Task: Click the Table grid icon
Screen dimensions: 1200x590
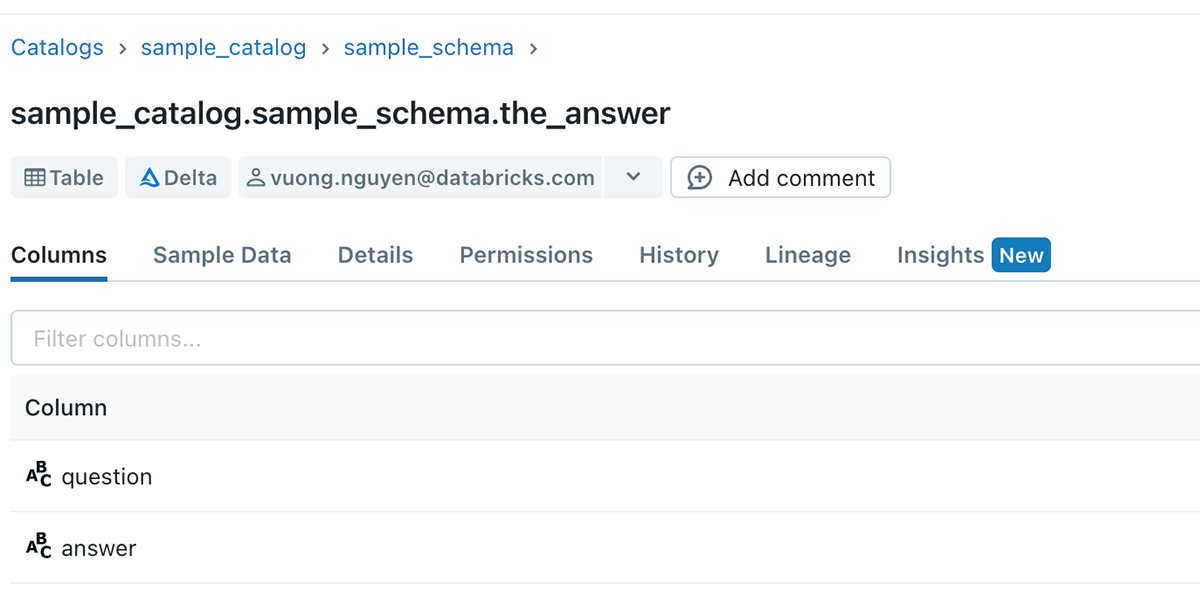Action: tap(35, 178)
